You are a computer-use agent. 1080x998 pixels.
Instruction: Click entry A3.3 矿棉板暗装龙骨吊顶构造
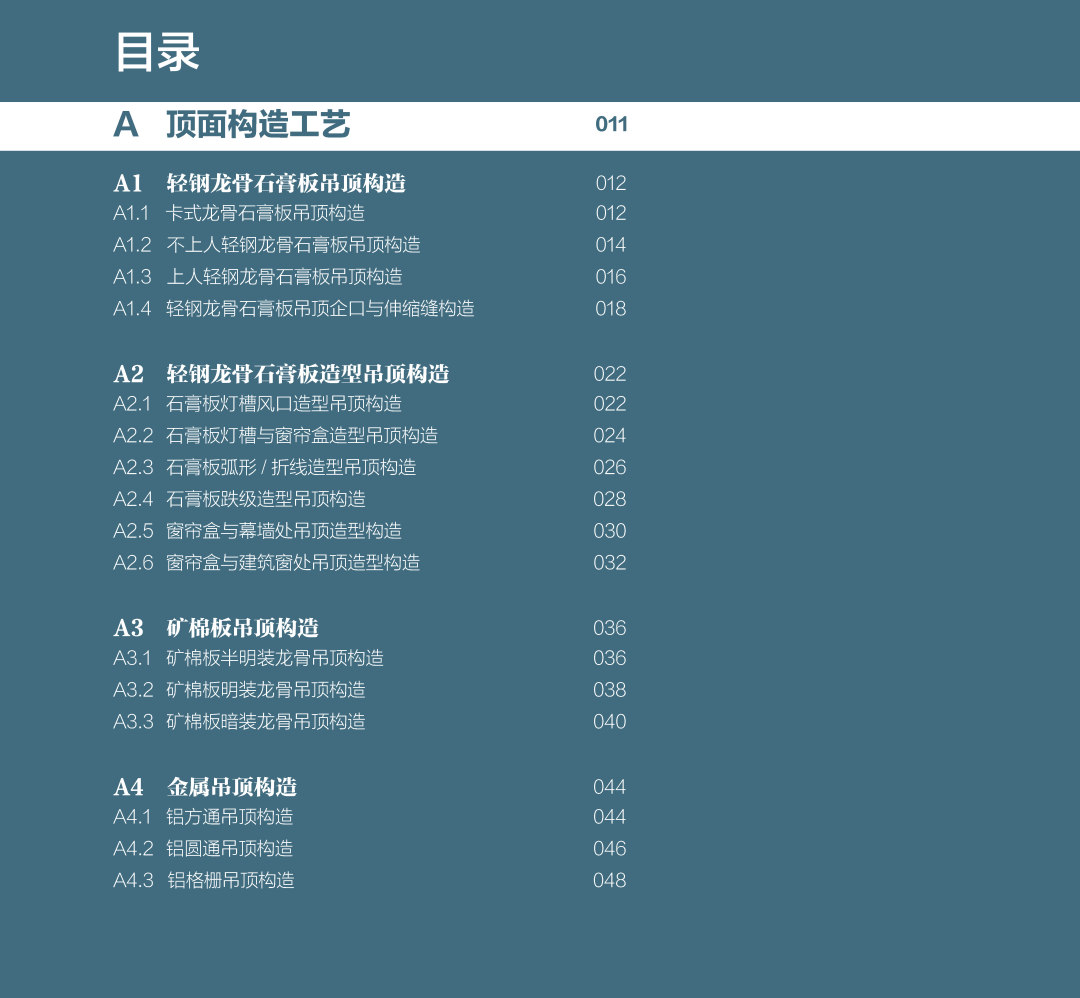coord(239,721)
